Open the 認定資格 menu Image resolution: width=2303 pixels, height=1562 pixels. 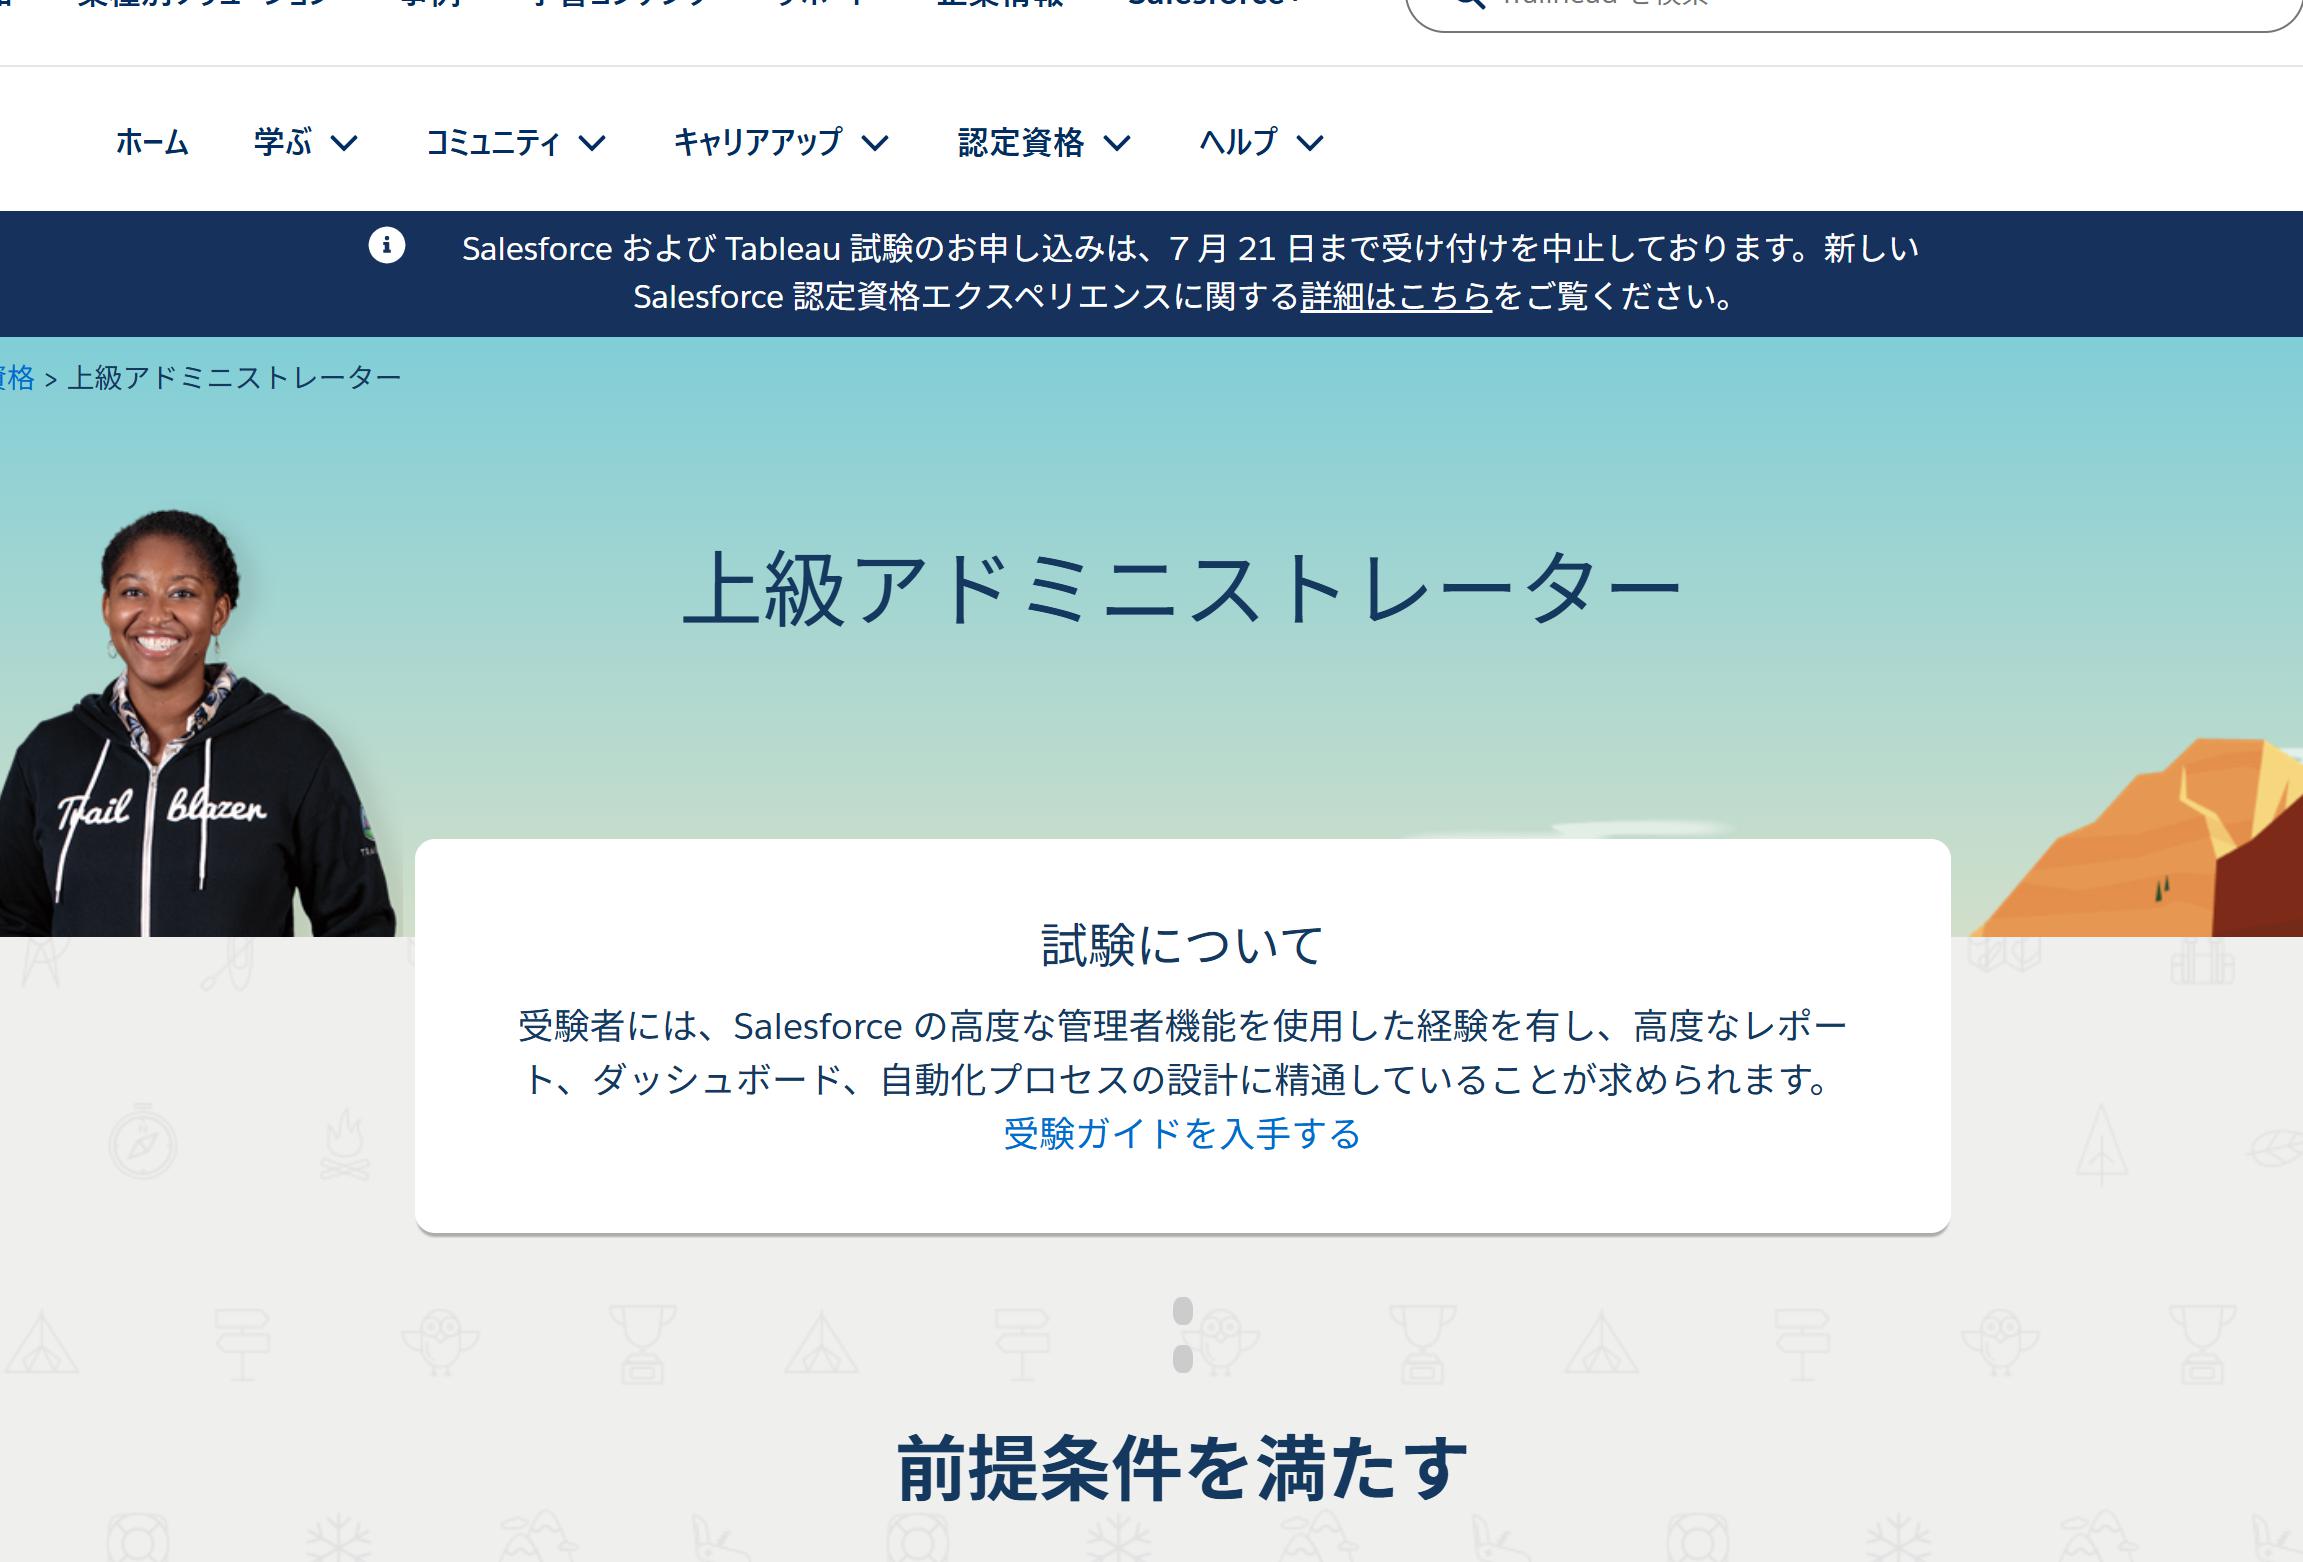1021,142
